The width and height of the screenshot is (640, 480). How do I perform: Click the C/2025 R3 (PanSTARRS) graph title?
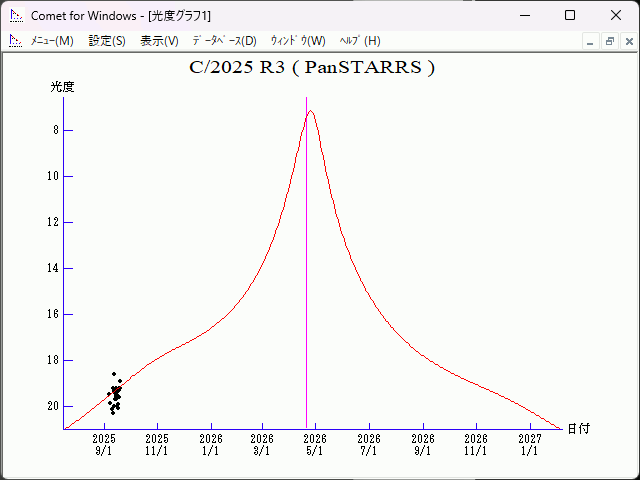[312, 68]
